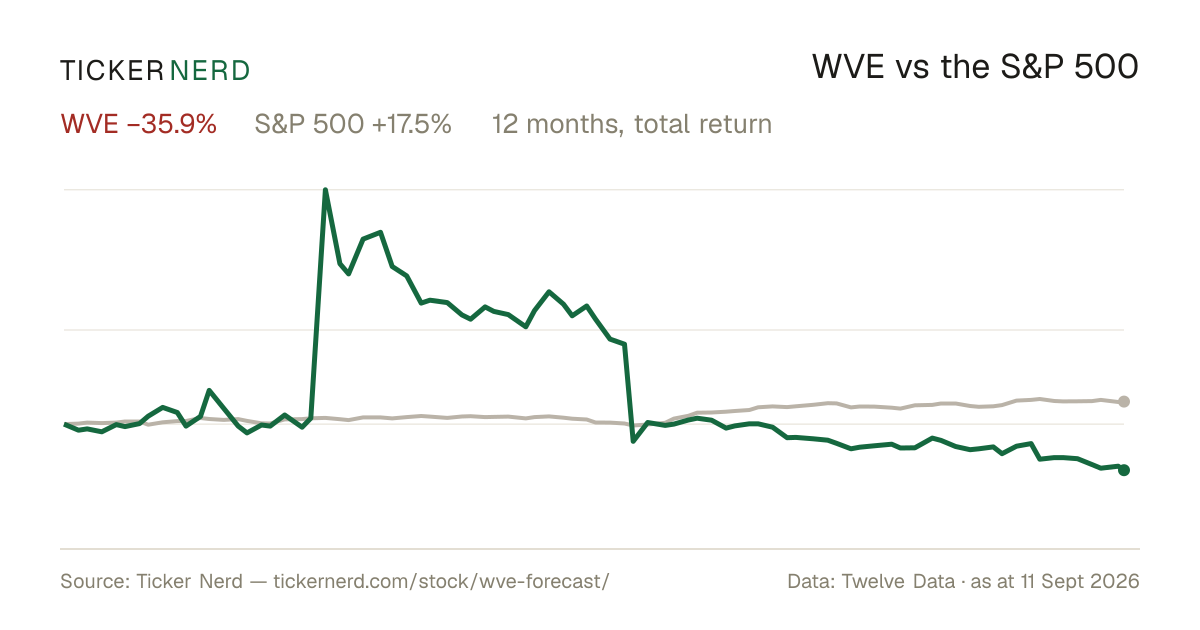Click the footer divider line above source

click(x=600, y=549)
